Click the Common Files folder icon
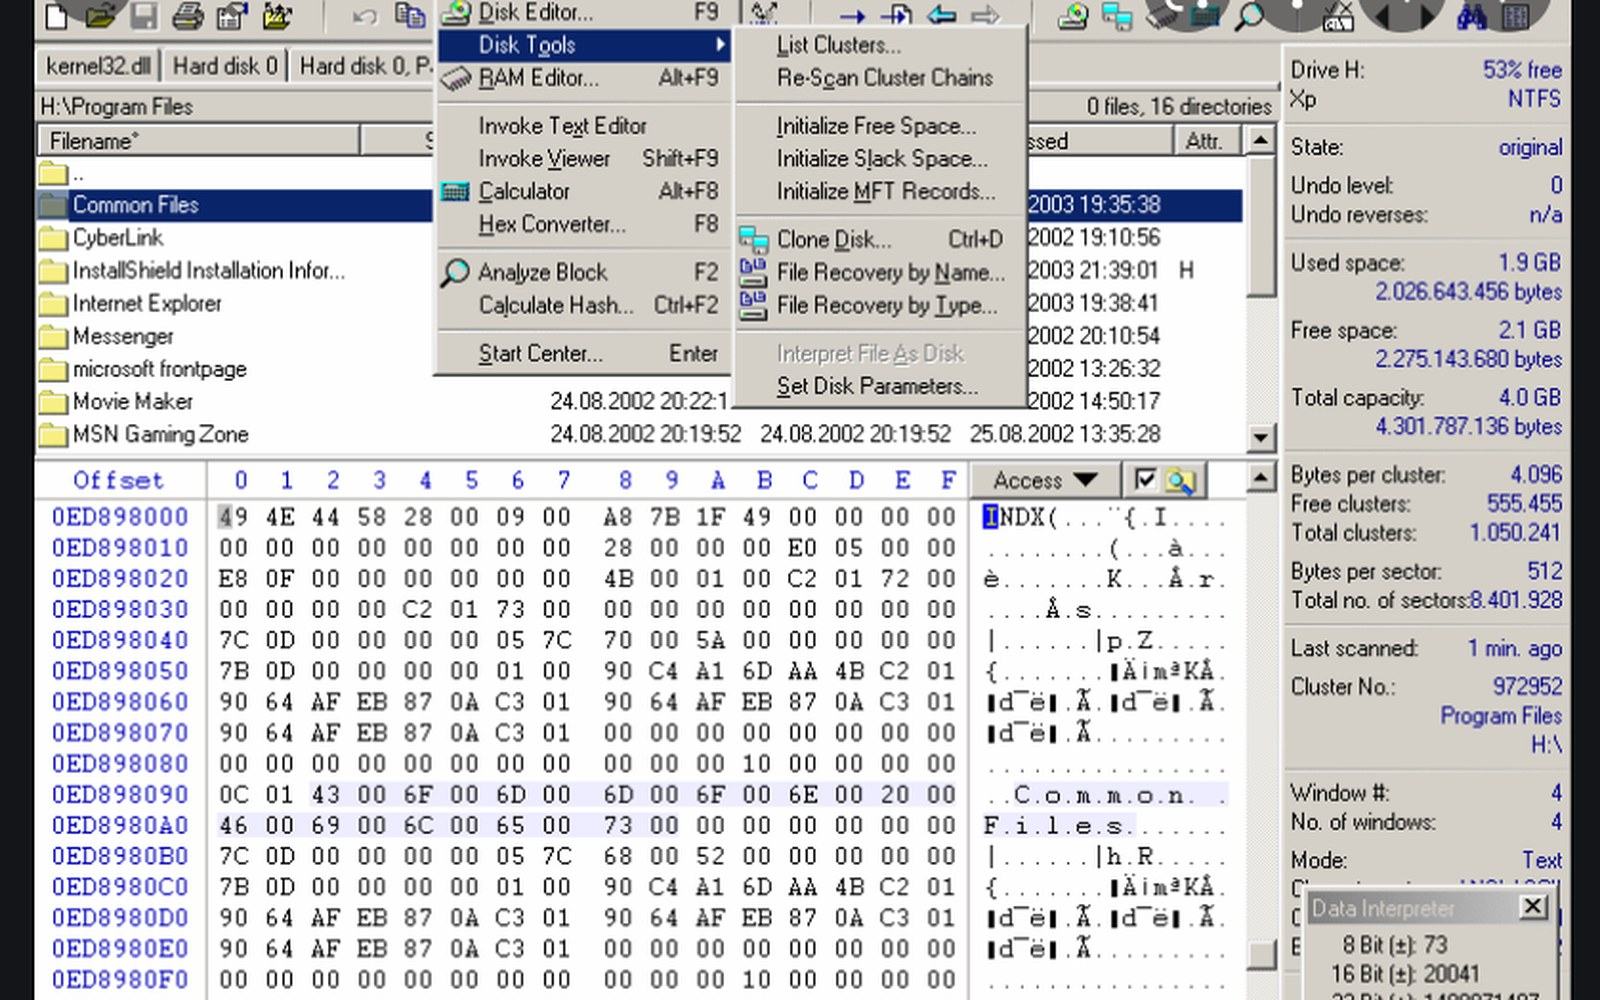Screen dimensions: 1600x1000 tap(52, 205)
